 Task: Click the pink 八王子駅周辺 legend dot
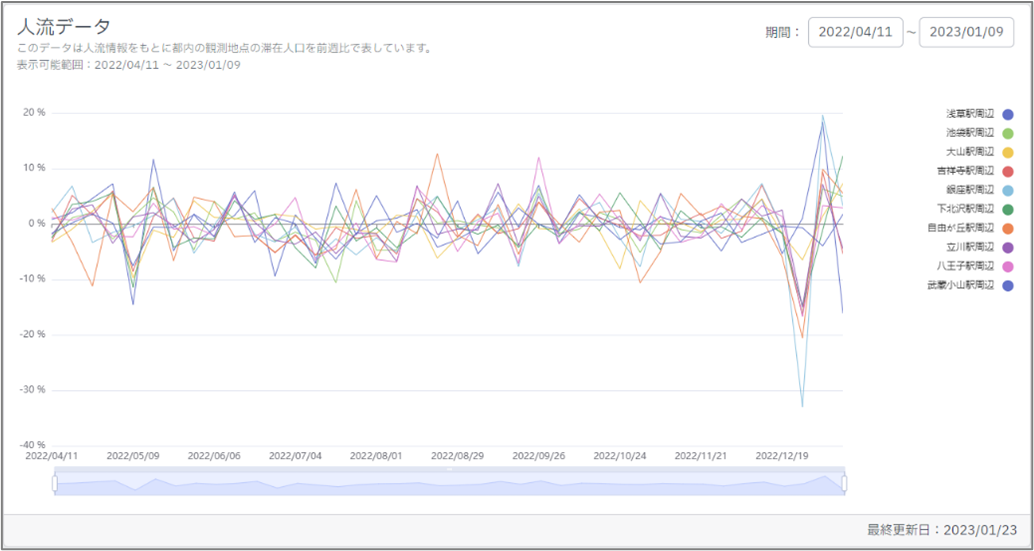(x=1008, y=267)
